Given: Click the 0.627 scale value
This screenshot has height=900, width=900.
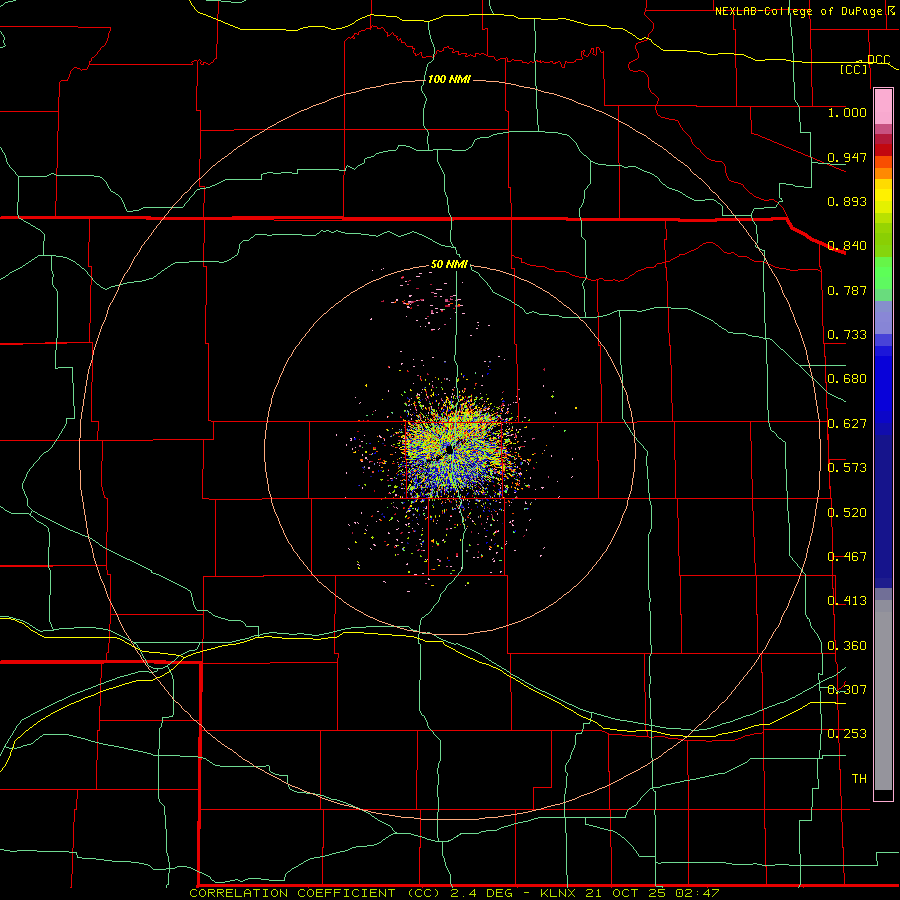Looking at the screenshot, I should 847,424.
